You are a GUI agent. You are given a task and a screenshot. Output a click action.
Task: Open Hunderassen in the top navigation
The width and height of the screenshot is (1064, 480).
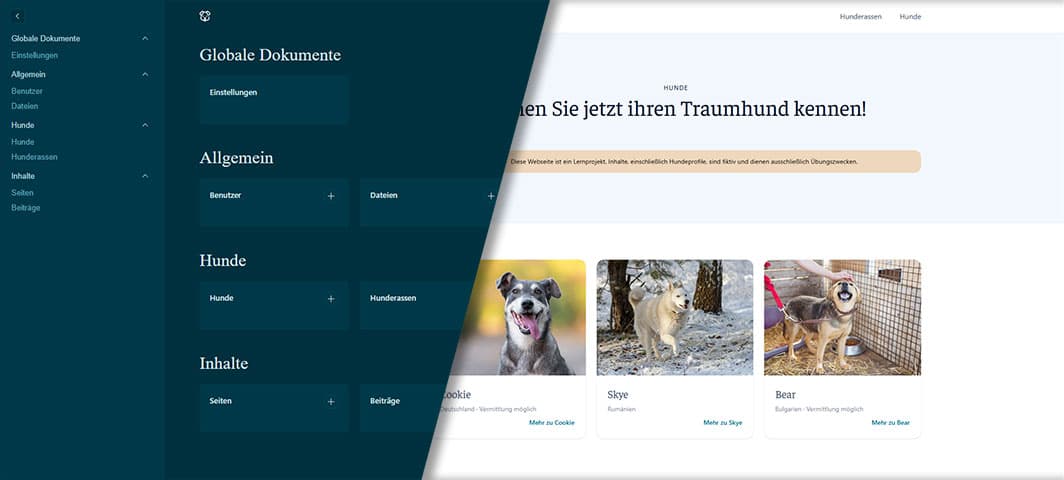point(860,17)
